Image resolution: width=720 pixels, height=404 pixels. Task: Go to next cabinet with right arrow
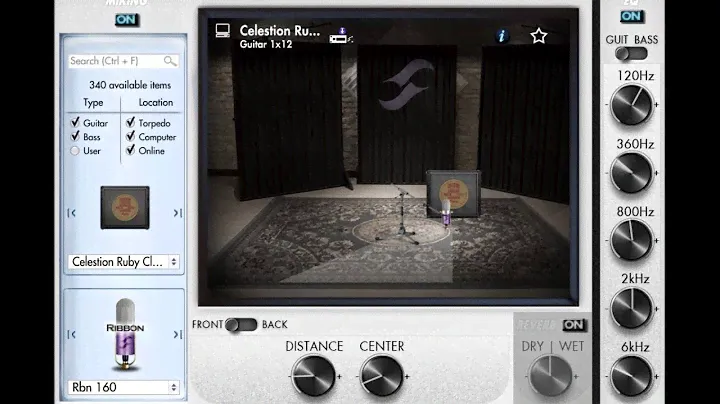(177, 213)
